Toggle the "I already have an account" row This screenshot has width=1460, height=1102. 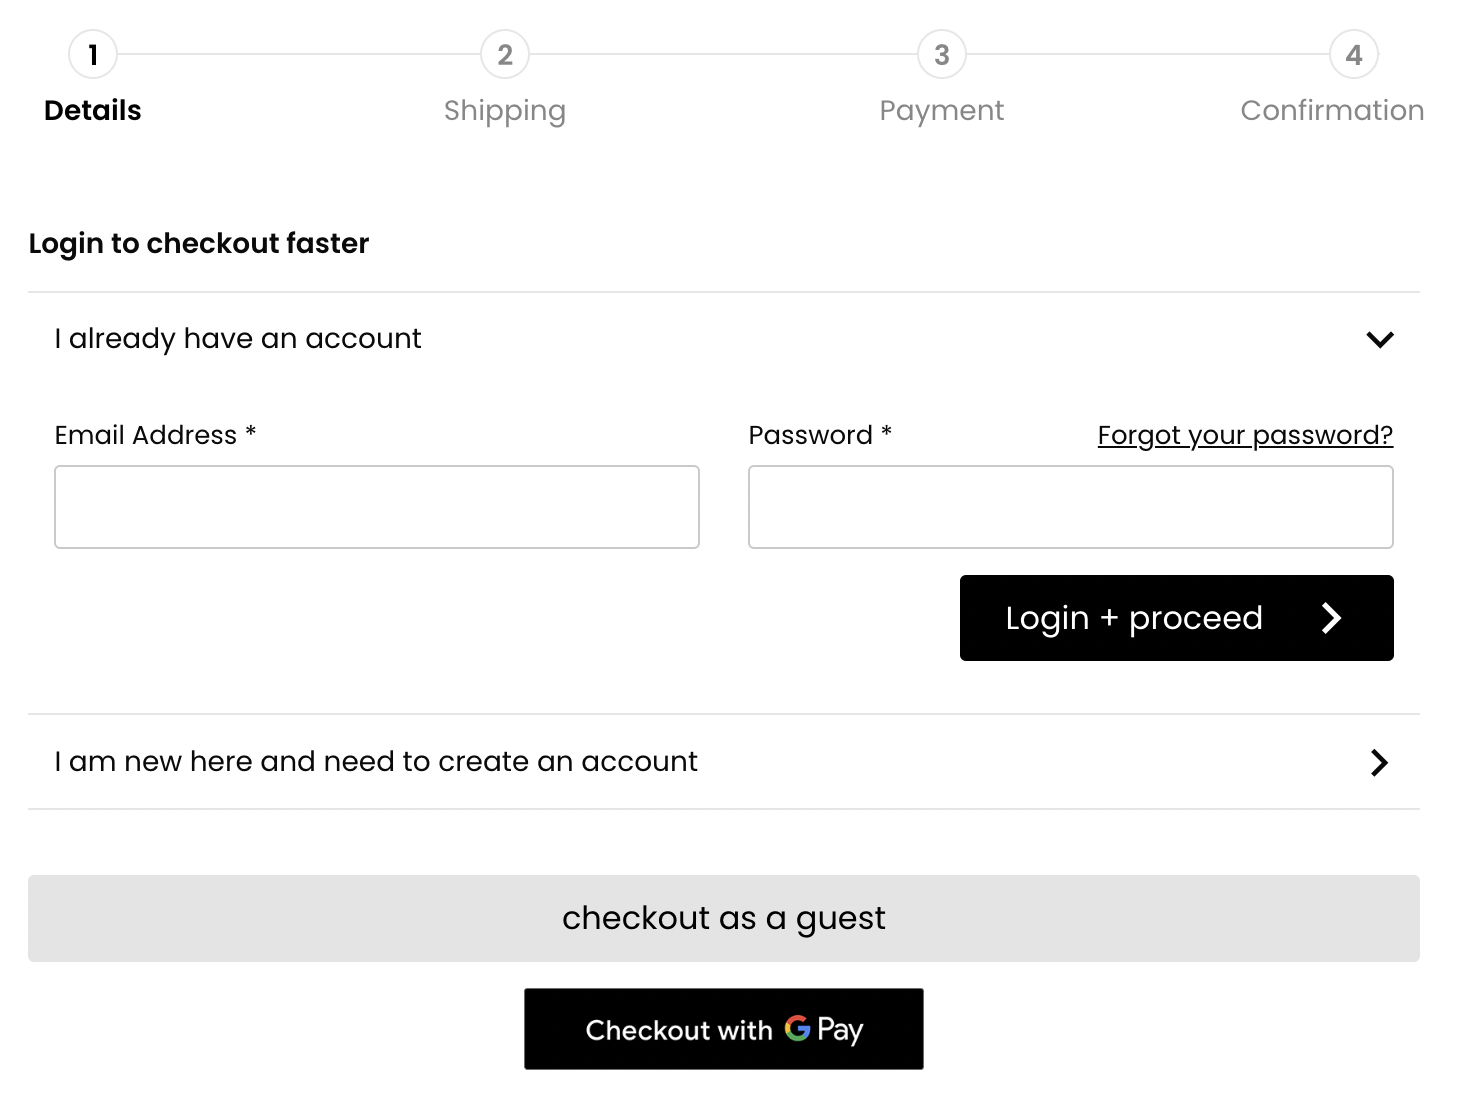[x=238, y=339]
